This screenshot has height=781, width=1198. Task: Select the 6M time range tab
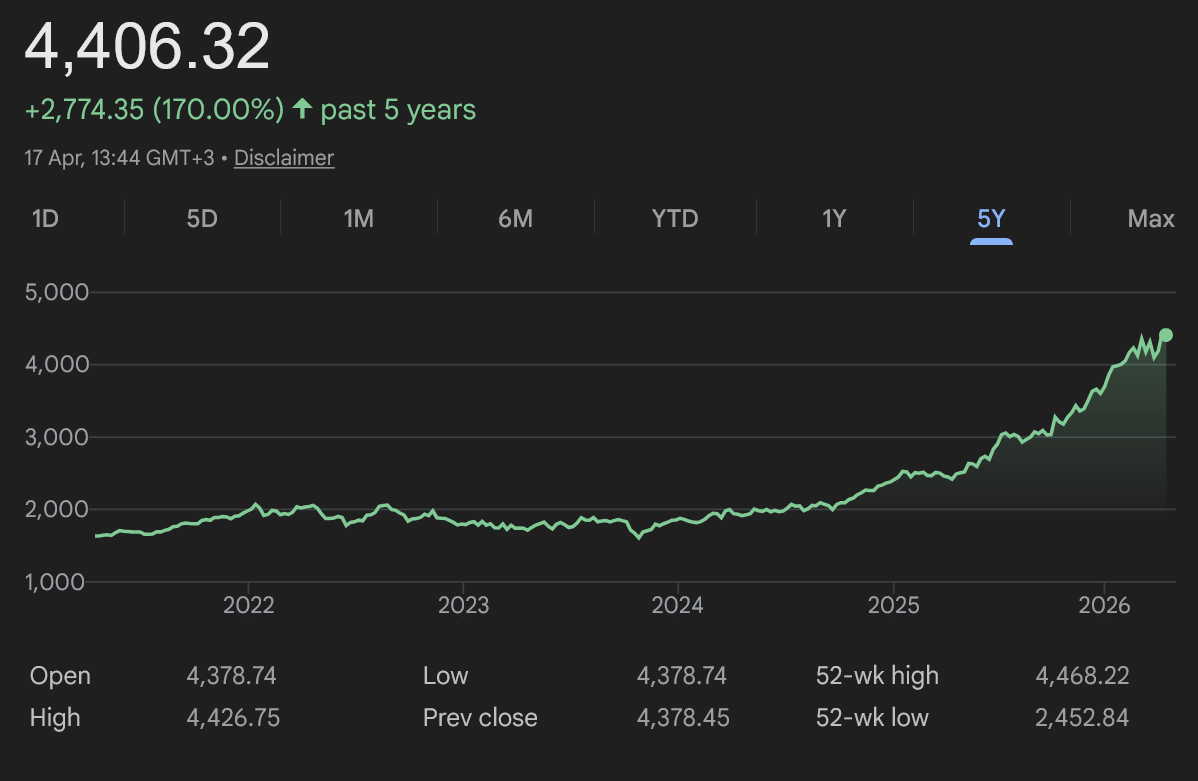(516, 219)
